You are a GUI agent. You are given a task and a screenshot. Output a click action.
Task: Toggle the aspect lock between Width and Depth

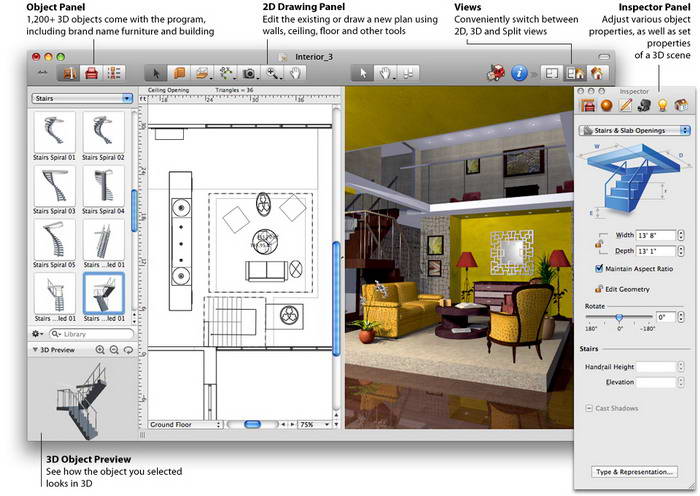[x=599, y=243]
